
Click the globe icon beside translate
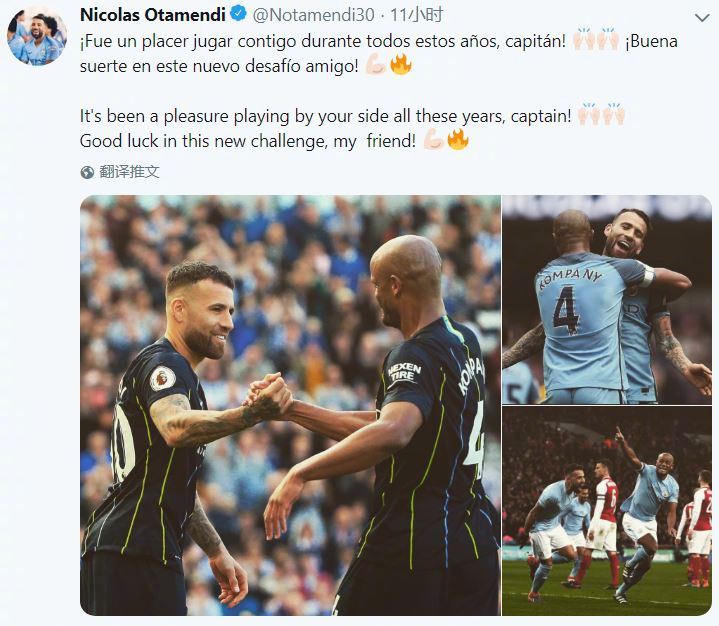(x=87, y=172)
